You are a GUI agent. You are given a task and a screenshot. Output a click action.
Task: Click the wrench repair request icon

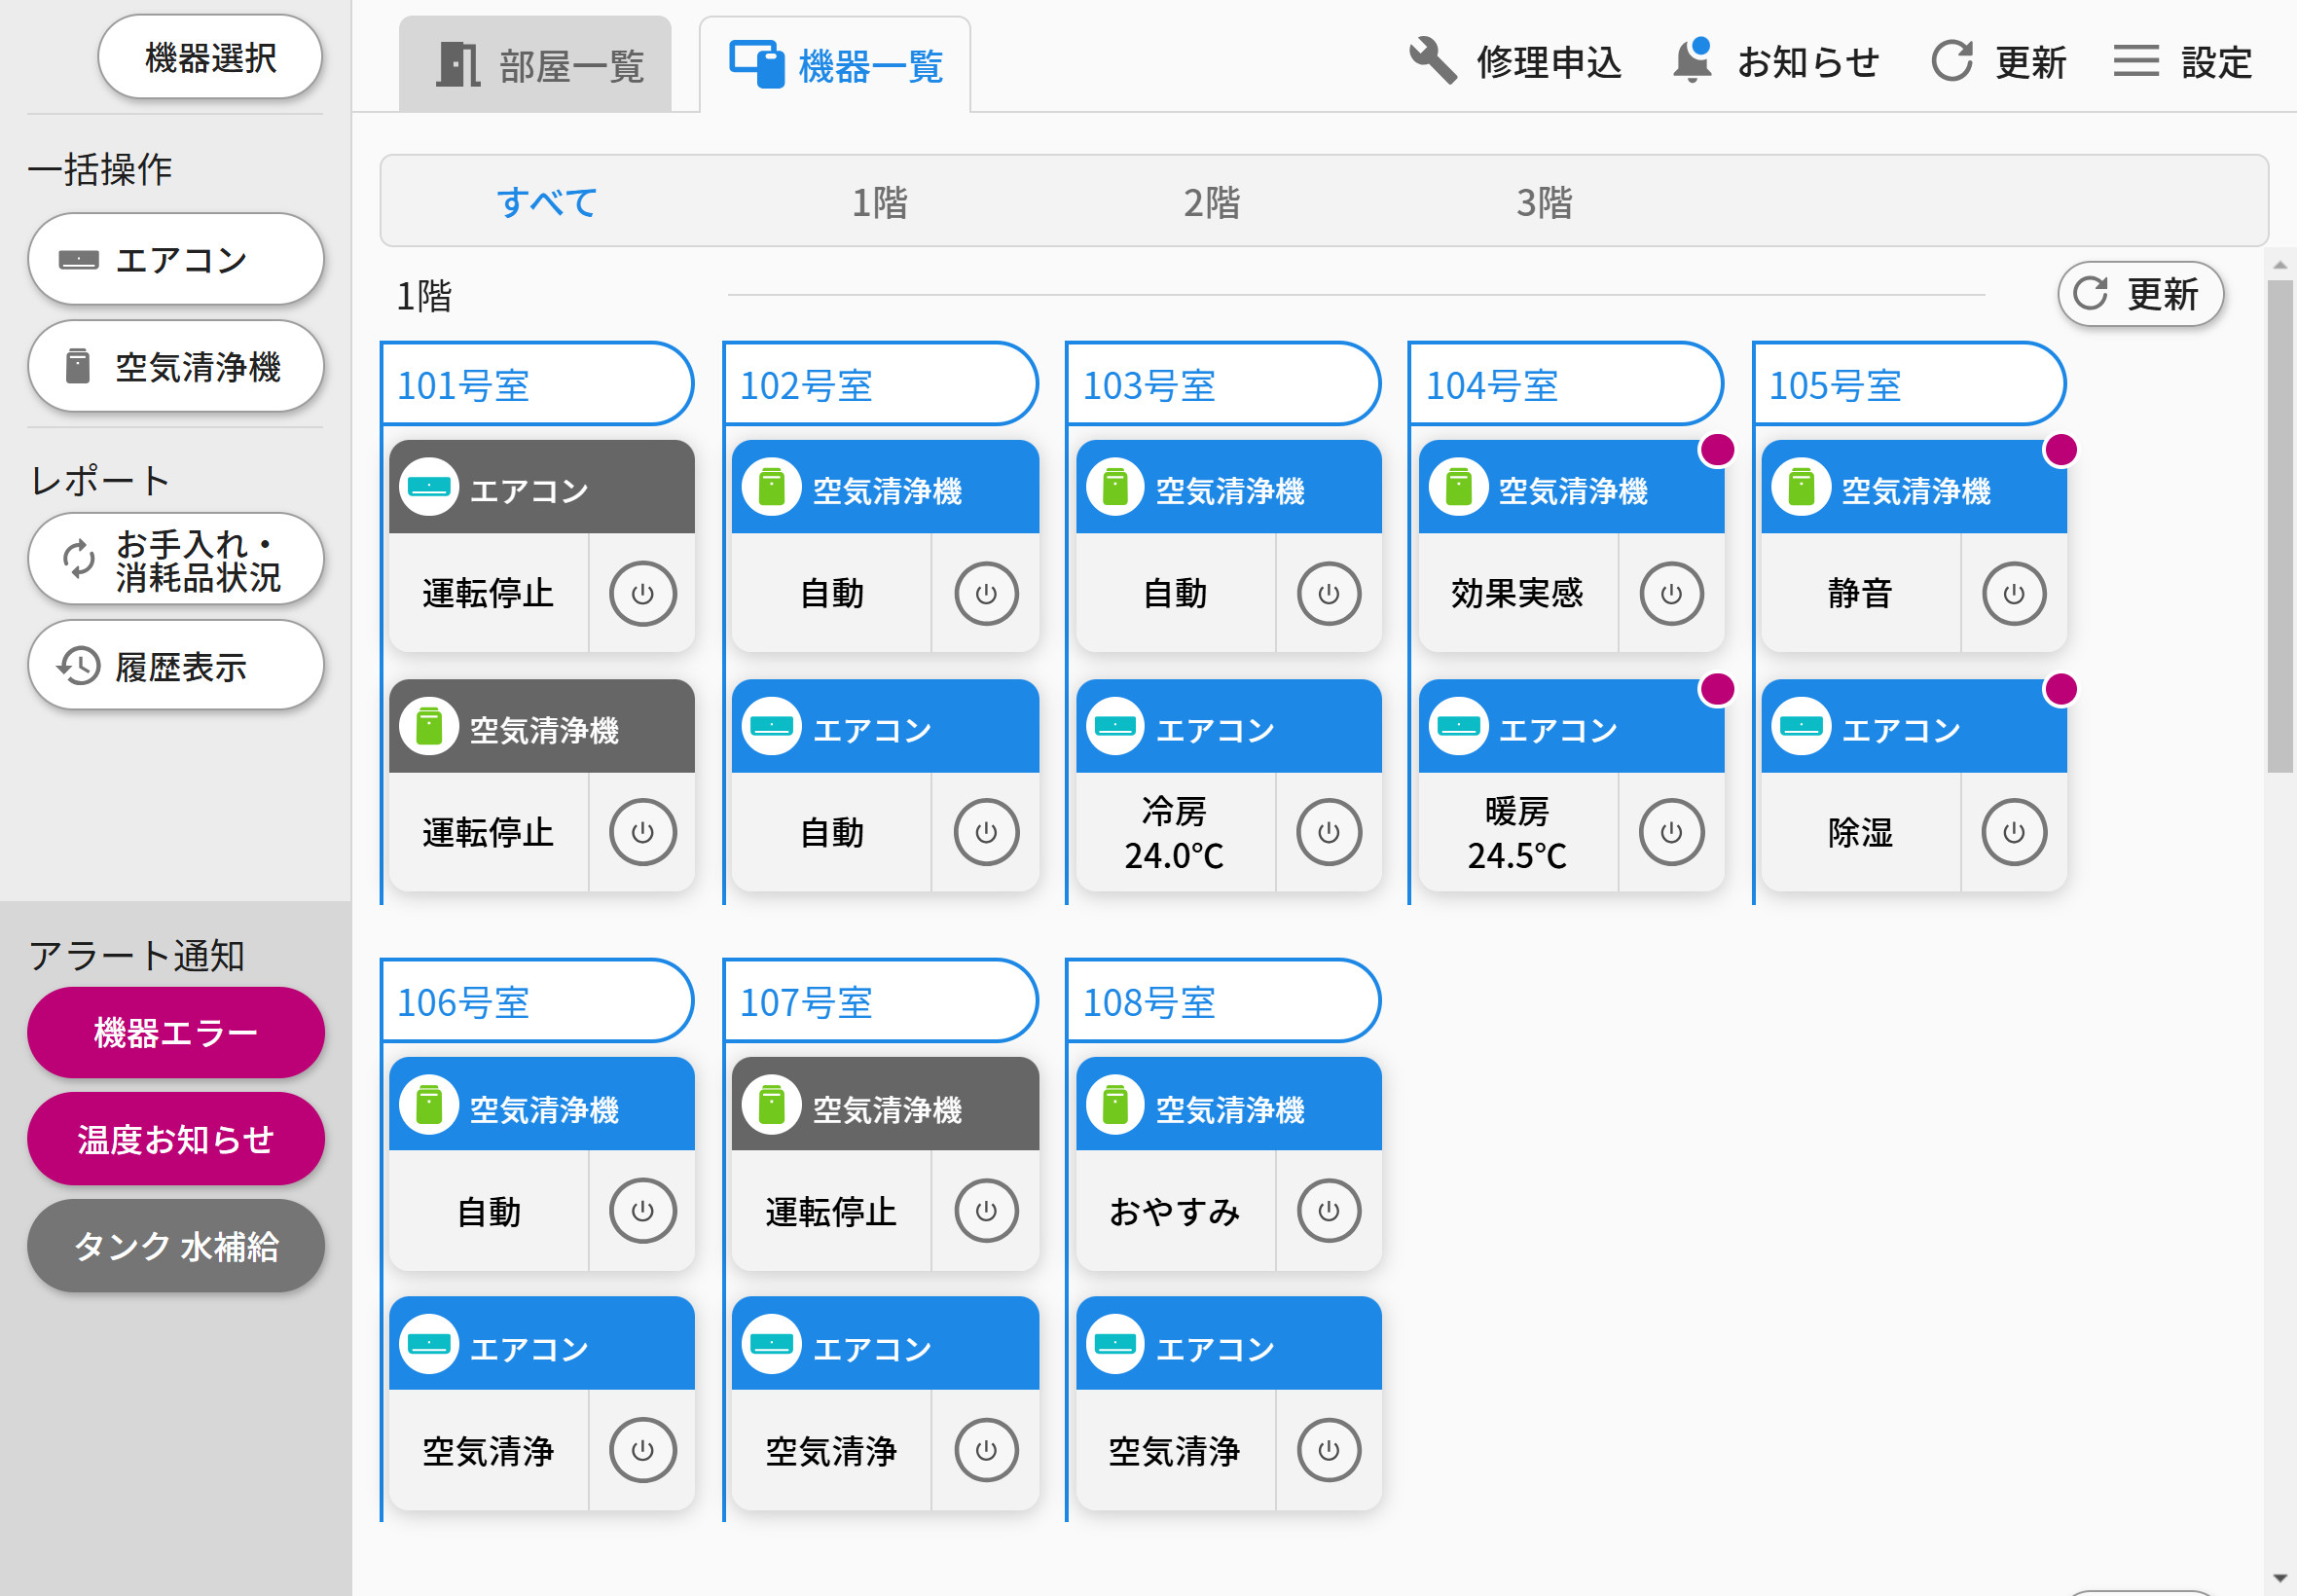pyautogui.click(x=1432, y=60)
